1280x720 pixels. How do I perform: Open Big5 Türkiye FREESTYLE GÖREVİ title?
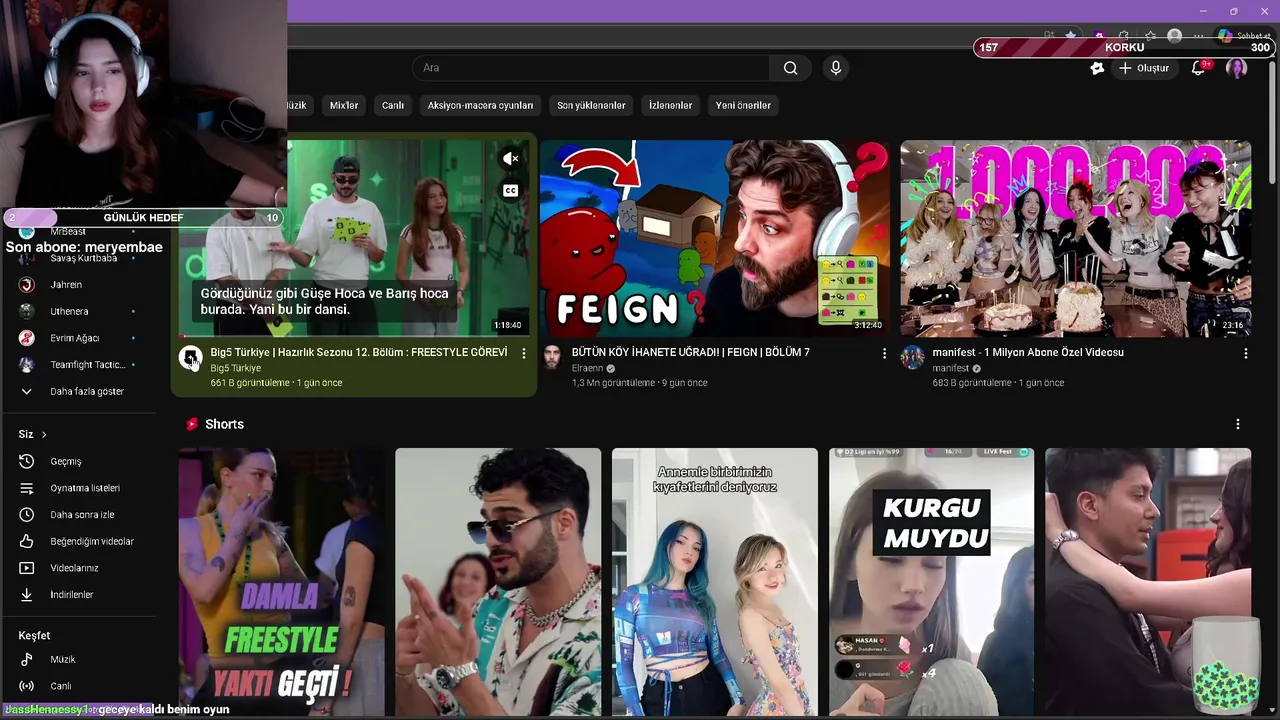tap(359, 352)
